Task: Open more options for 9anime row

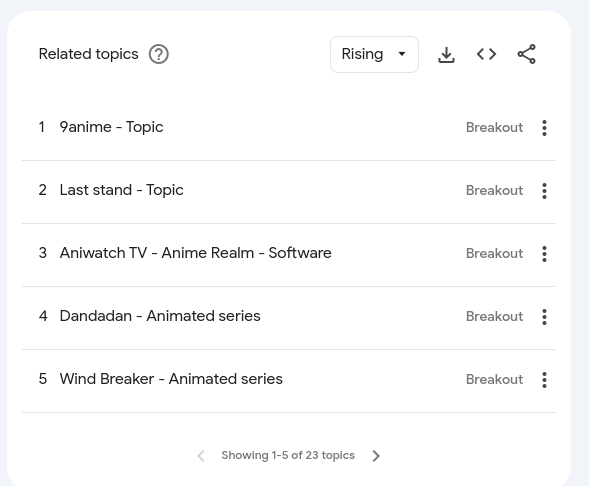Action: tap(544, 128)
